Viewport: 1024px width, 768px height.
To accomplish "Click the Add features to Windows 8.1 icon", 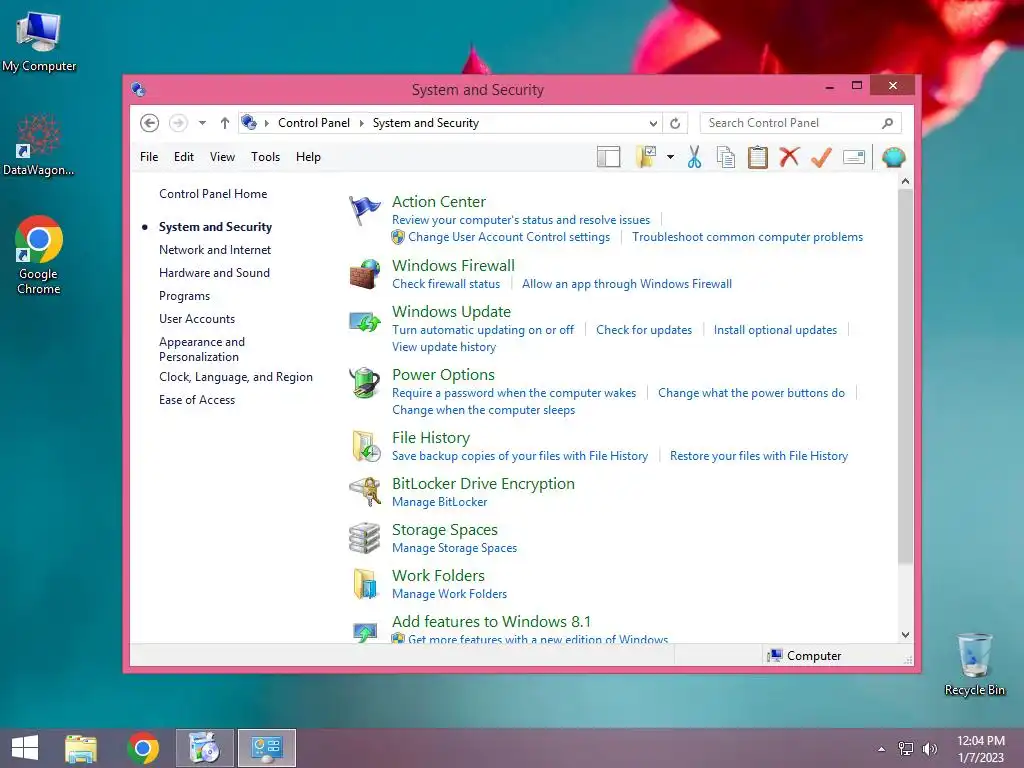I will coord(364,632).
